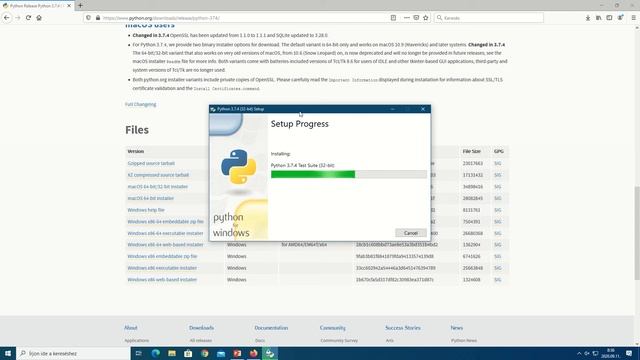Open the About footer section
The height and width of the screenshot is (360, 640).
coord(131,328)
